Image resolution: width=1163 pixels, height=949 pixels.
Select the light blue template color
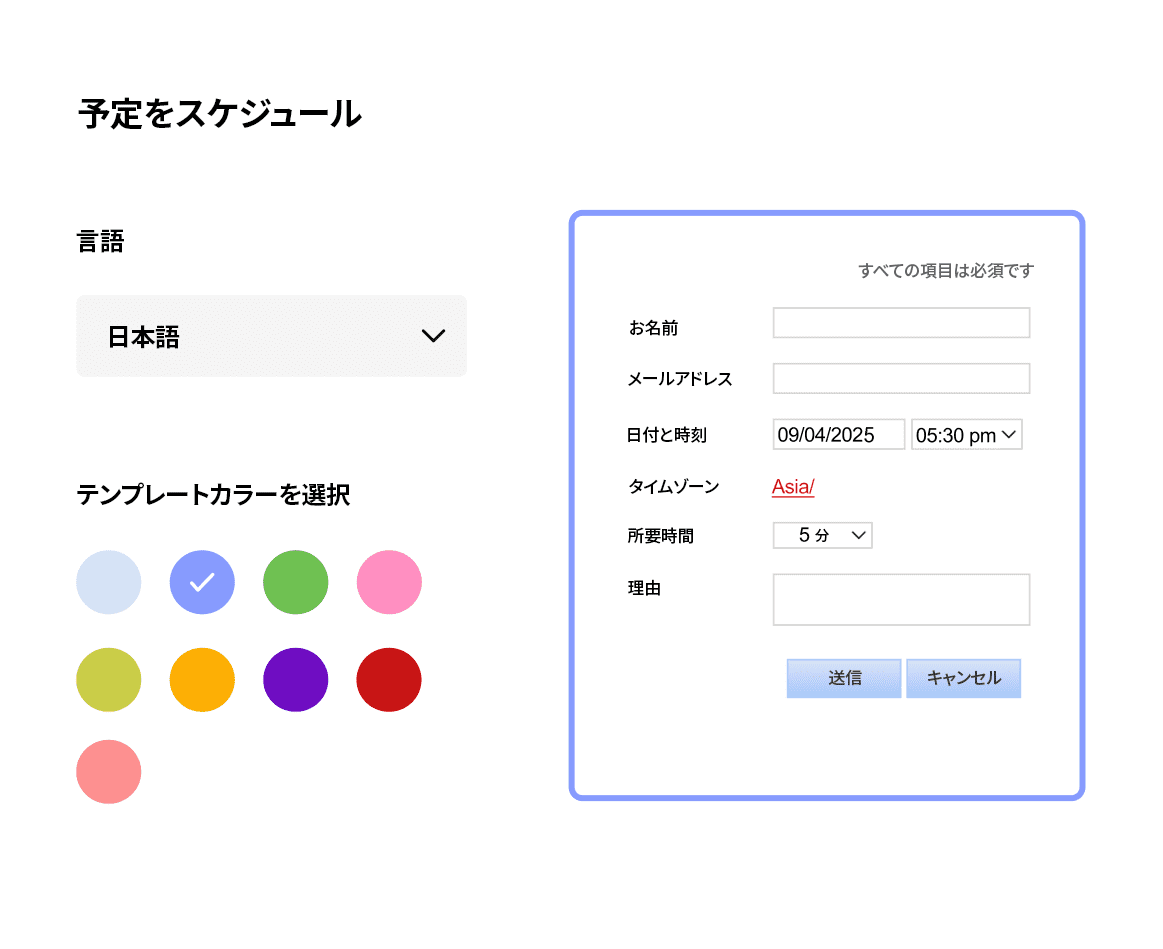tap(108, 582)
